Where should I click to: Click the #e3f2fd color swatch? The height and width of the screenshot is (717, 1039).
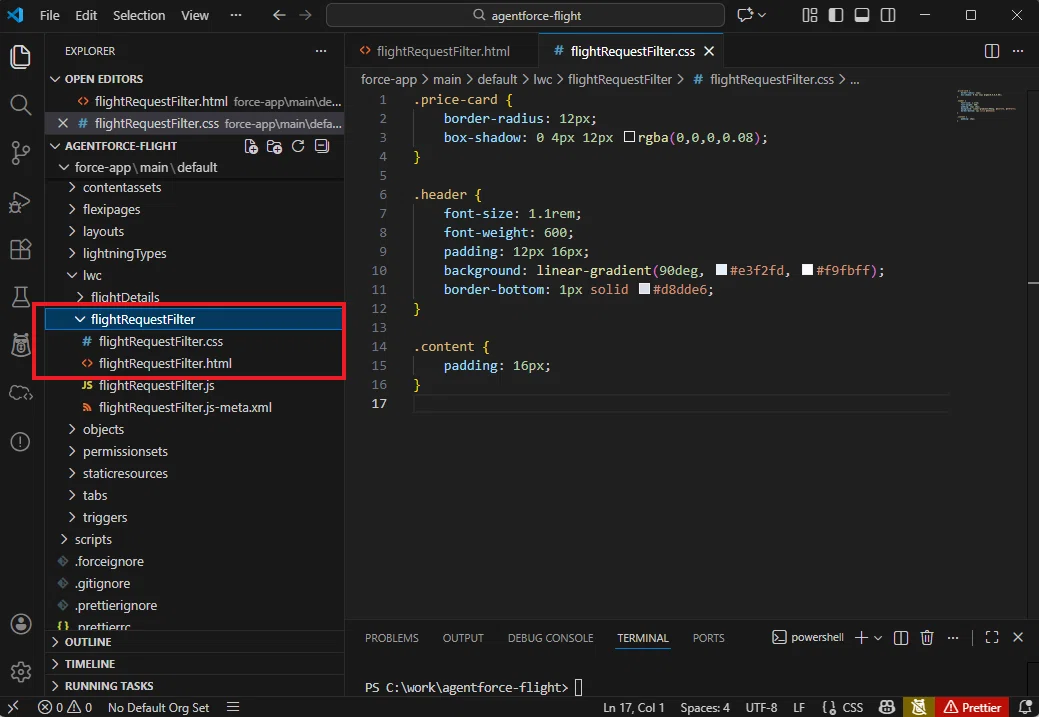(x=722, y=270)
